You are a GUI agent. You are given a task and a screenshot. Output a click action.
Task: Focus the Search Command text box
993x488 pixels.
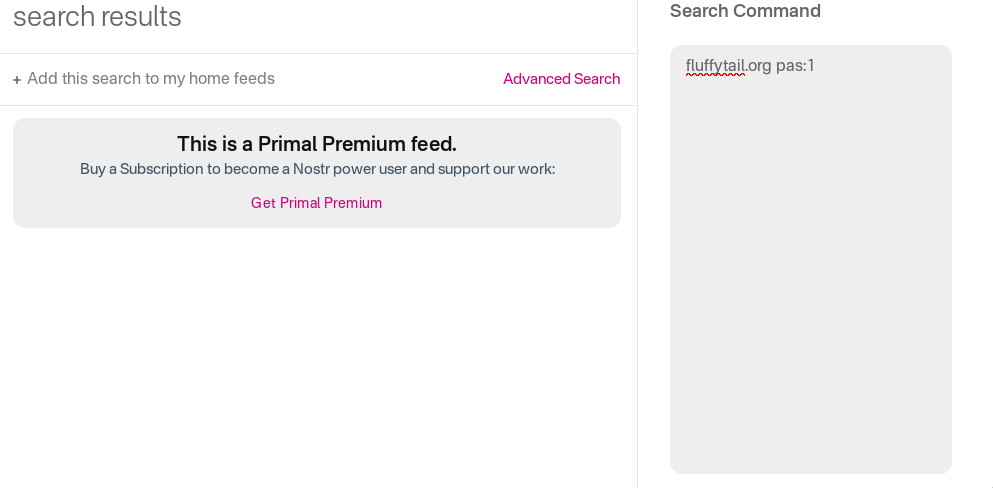[811, 259]
